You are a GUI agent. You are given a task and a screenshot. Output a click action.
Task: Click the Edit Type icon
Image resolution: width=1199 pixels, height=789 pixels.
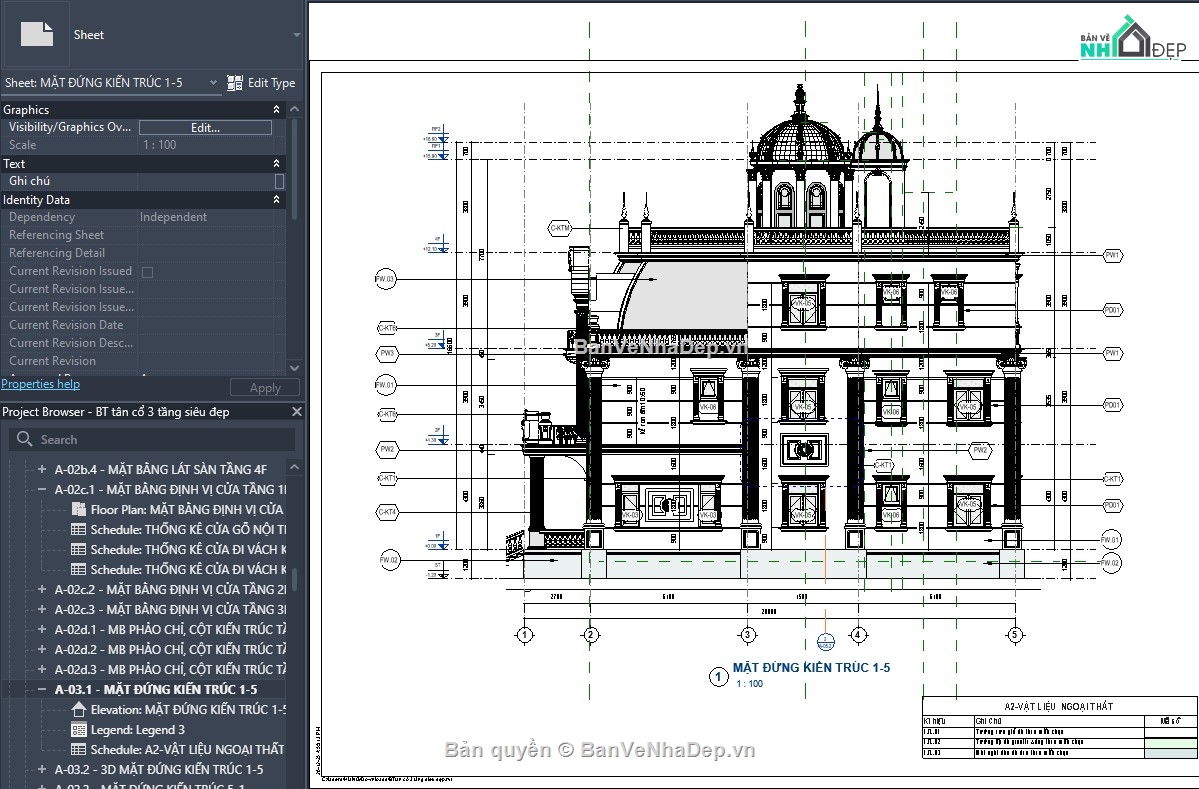(235, 83)
